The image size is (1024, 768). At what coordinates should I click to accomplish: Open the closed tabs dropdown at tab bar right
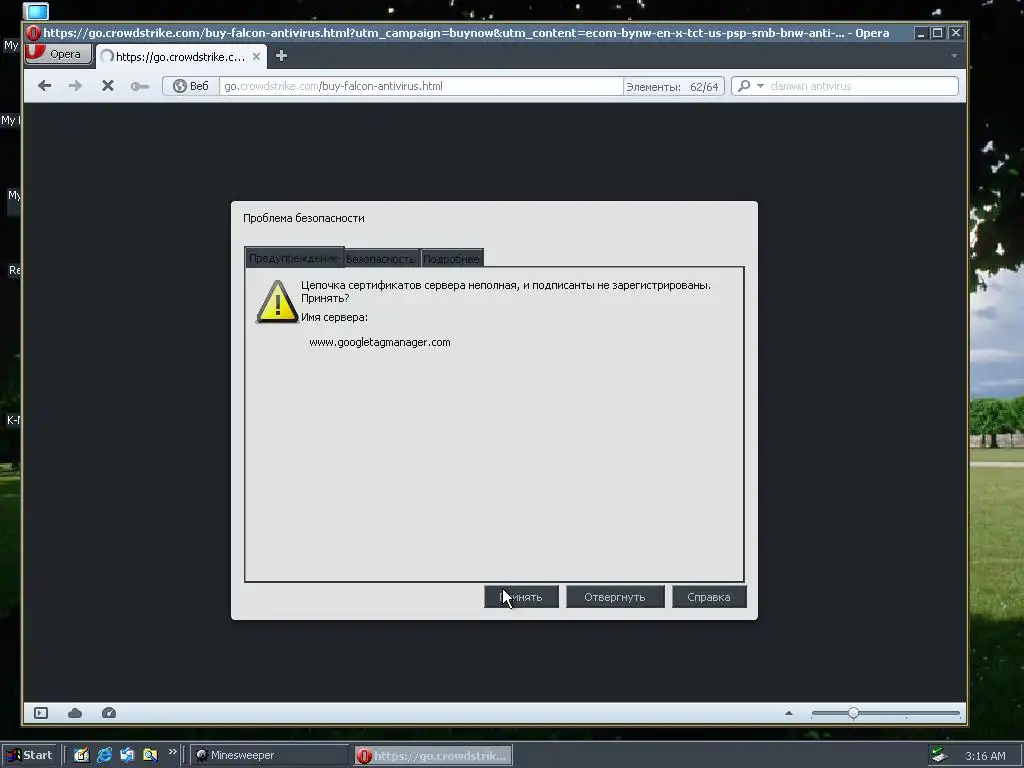point(954,56)
